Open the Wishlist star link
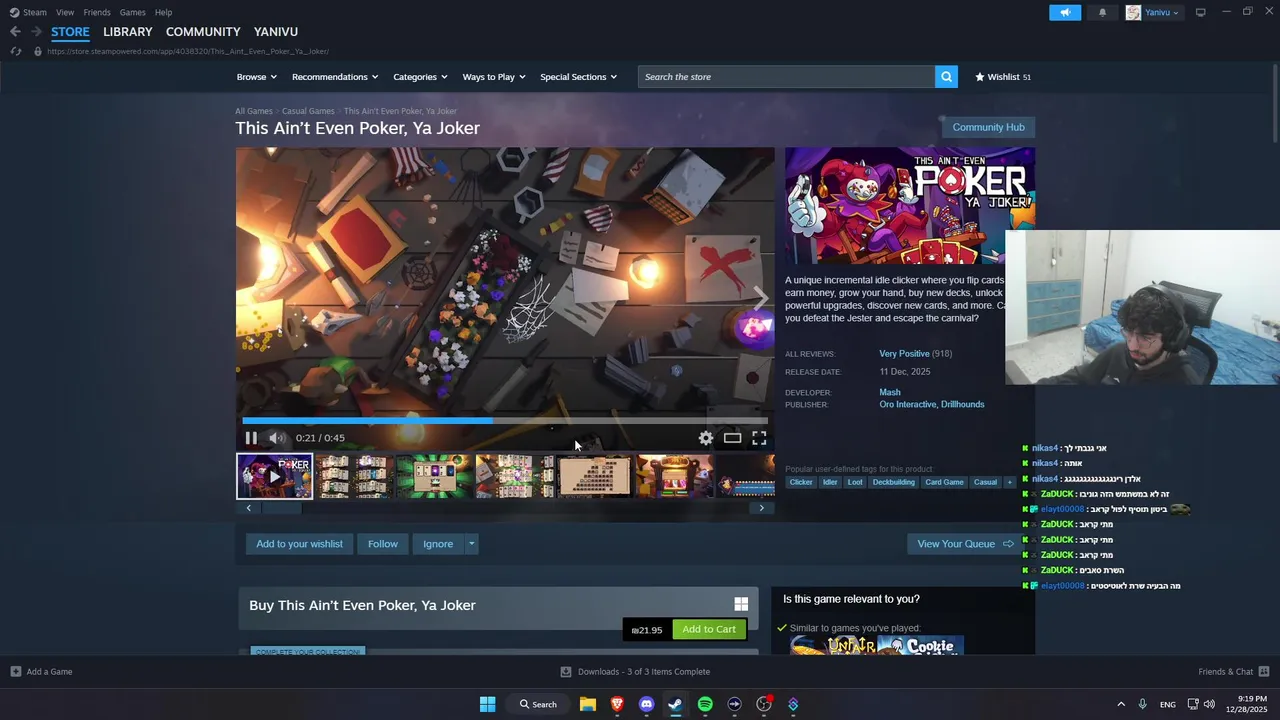Viewport: 1280px width, 720px height. [1003, 77]
